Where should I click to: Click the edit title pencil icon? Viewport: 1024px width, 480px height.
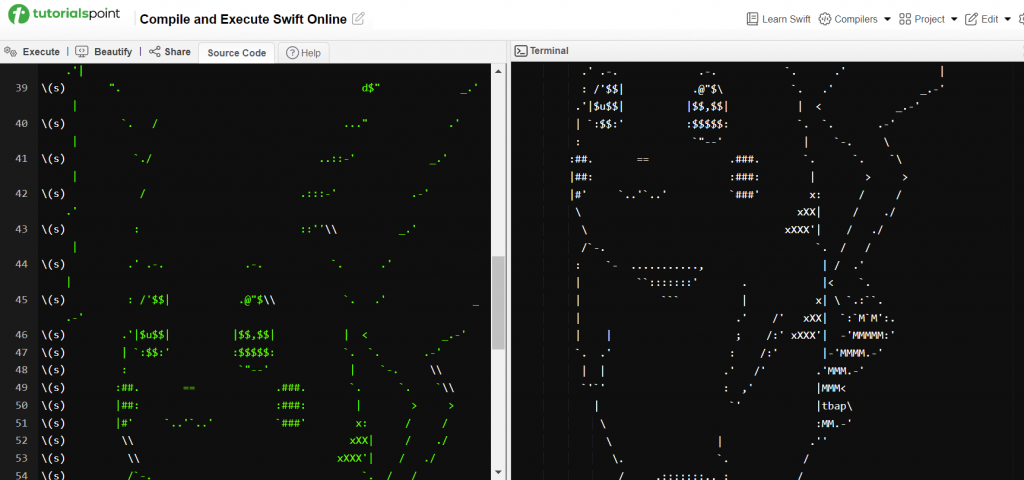pos(358,19)
